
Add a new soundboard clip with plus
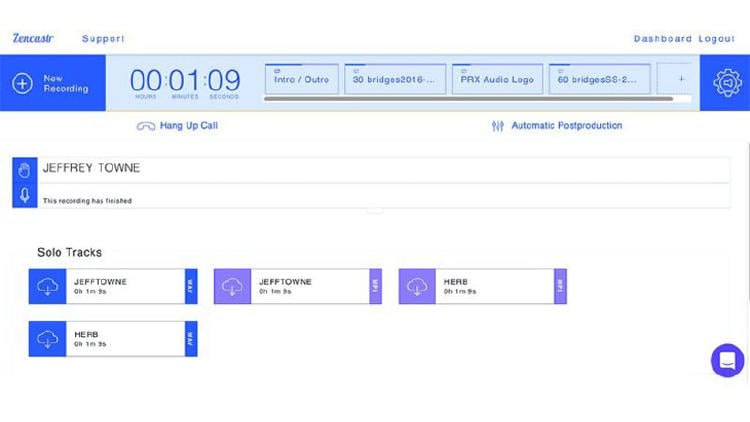(x=681, y=79)
